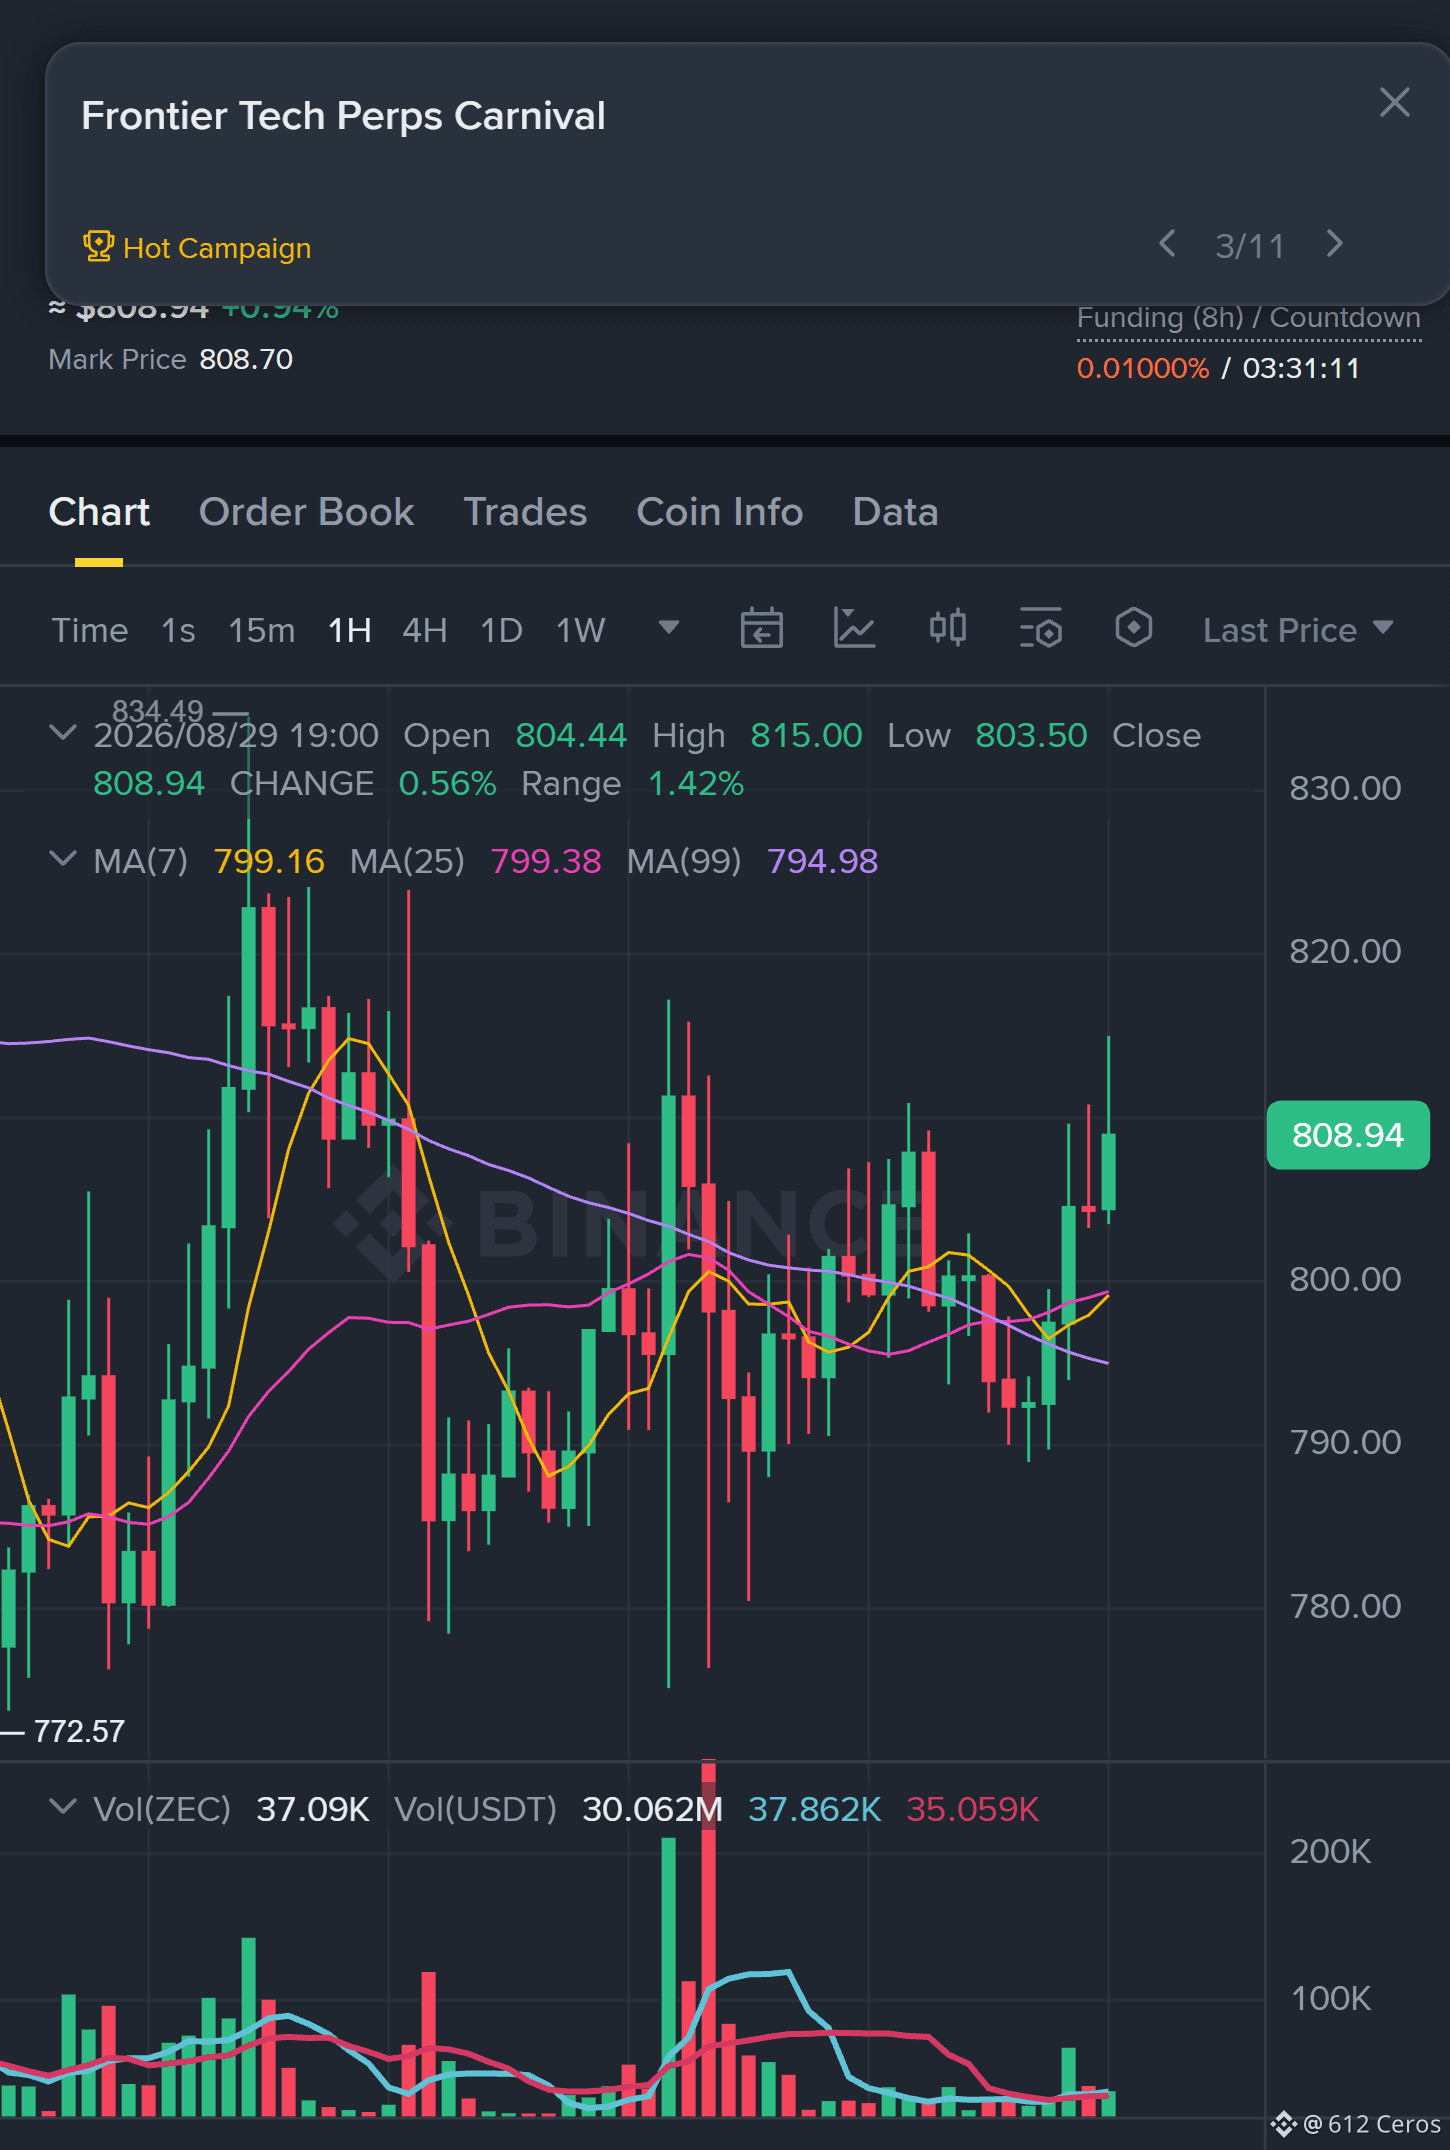Screen dimensions: 1450x2150
Task: Open the Coin Info tab
Action: coord(720,512)
